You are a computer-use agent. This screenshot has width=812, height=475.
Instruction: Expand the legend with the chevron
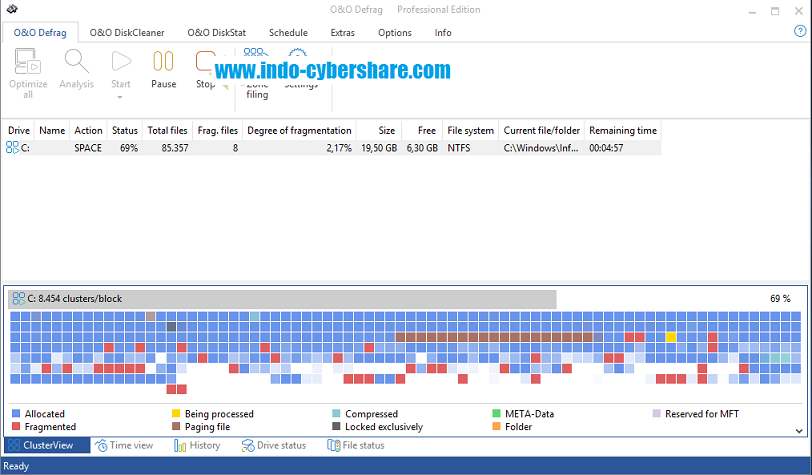(x=799, y=431)
